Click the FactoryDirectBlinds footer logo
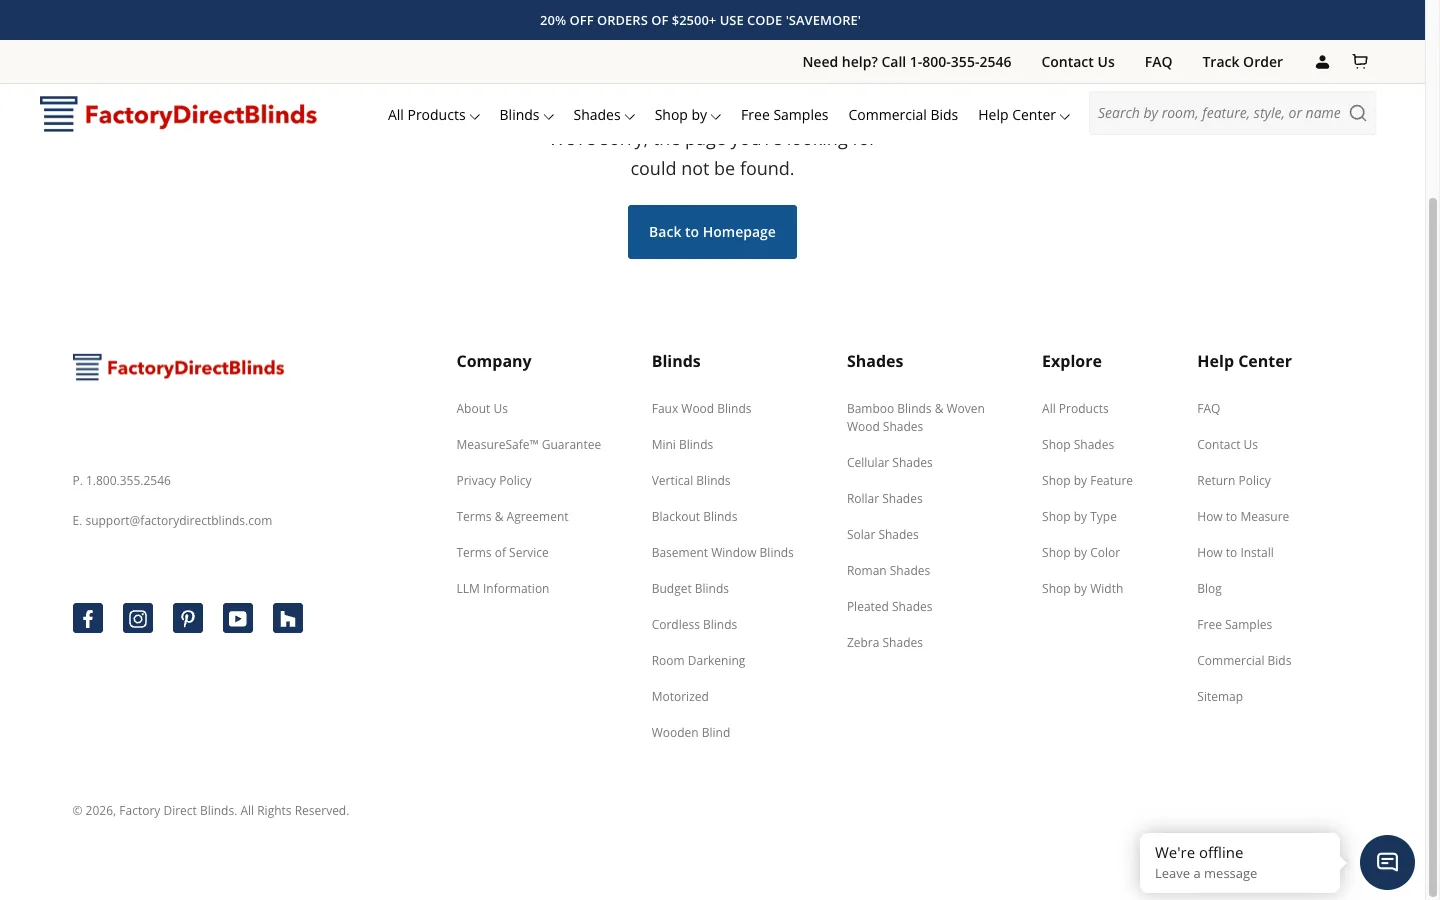Screen dimensions: 1440x900 coord(178,367)
